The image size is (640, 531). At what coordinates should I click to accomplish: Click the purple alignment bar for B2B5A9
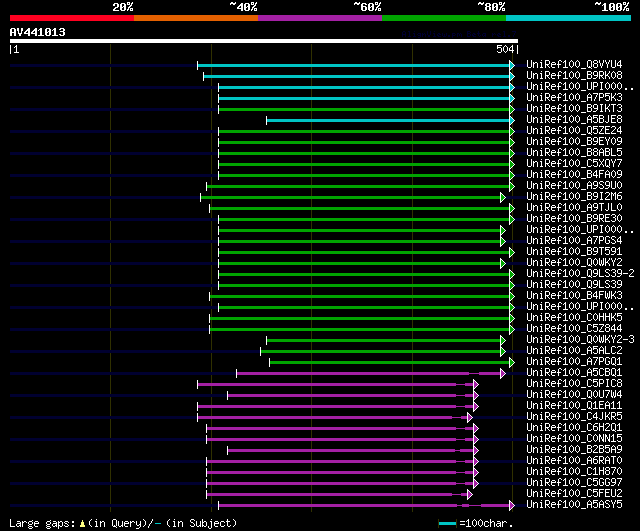(350, 451)
